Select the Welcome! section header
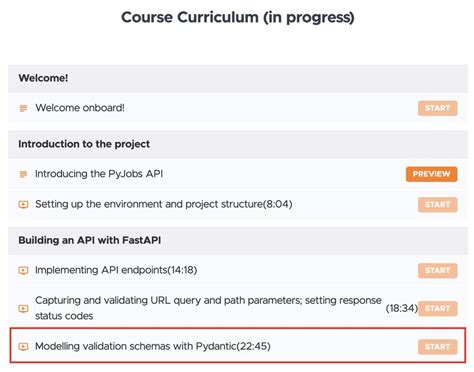Viewport: 474px width, 372px height. 238,78
